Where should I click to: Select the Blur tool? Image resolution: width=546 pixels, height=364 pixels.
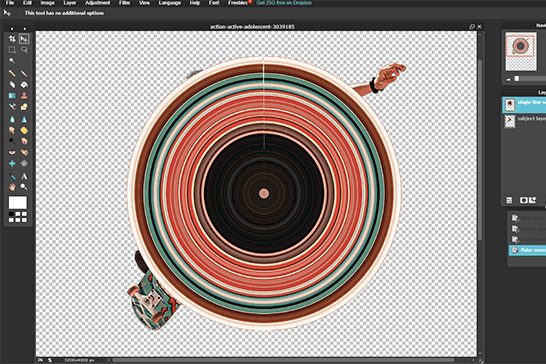coord(12,119)
